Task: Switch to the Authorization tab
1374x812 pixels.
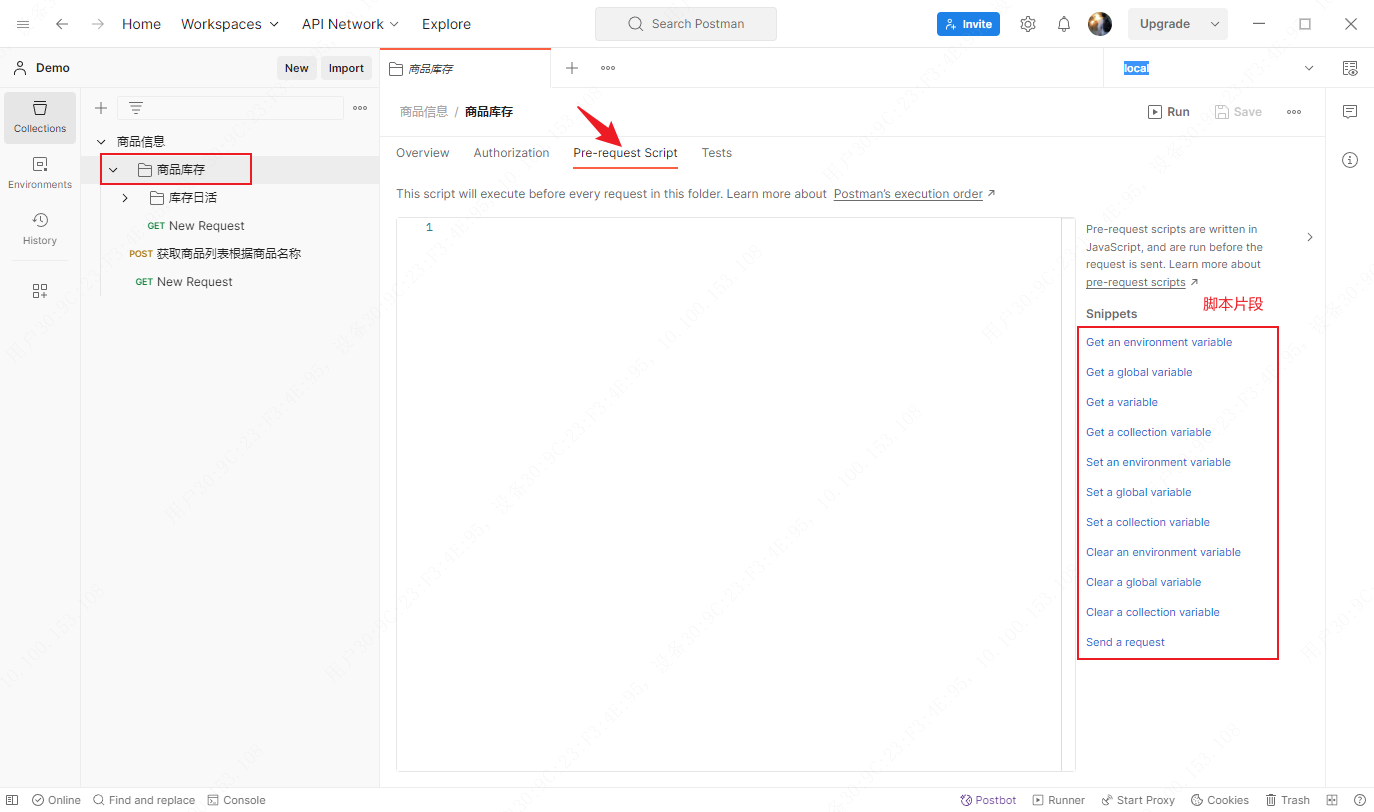Action: tap(511, 153)
